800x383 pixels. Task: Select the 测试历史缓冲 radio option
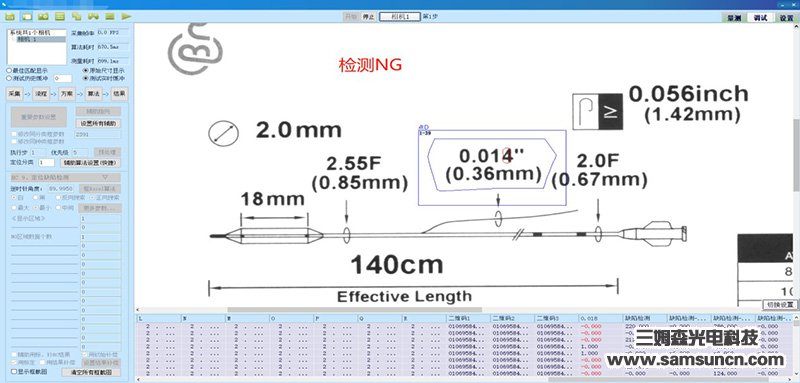pyautogui.click(x=27, y=79)
